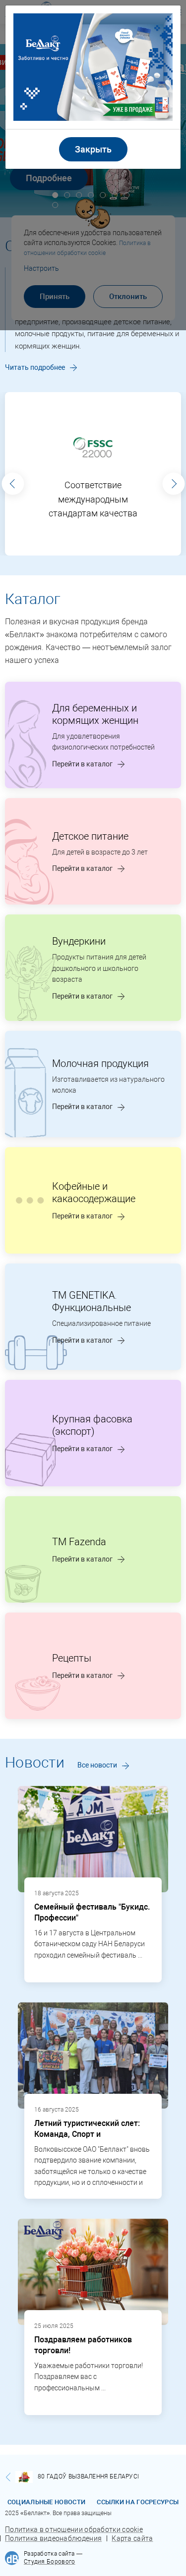
Task: Go to catalog for Кофейные и какаосодержащие
Action: click(88, 1216)
